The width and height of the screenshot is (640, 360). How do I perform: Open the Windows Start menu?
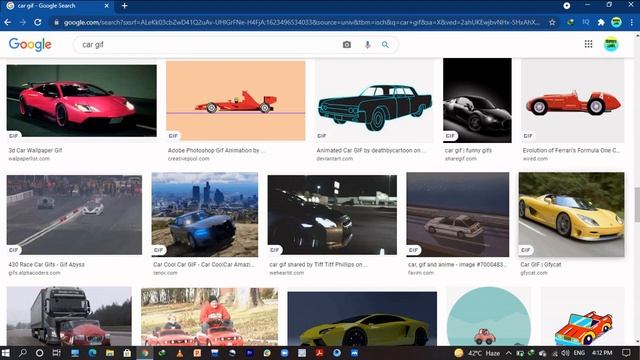[6, 353]
